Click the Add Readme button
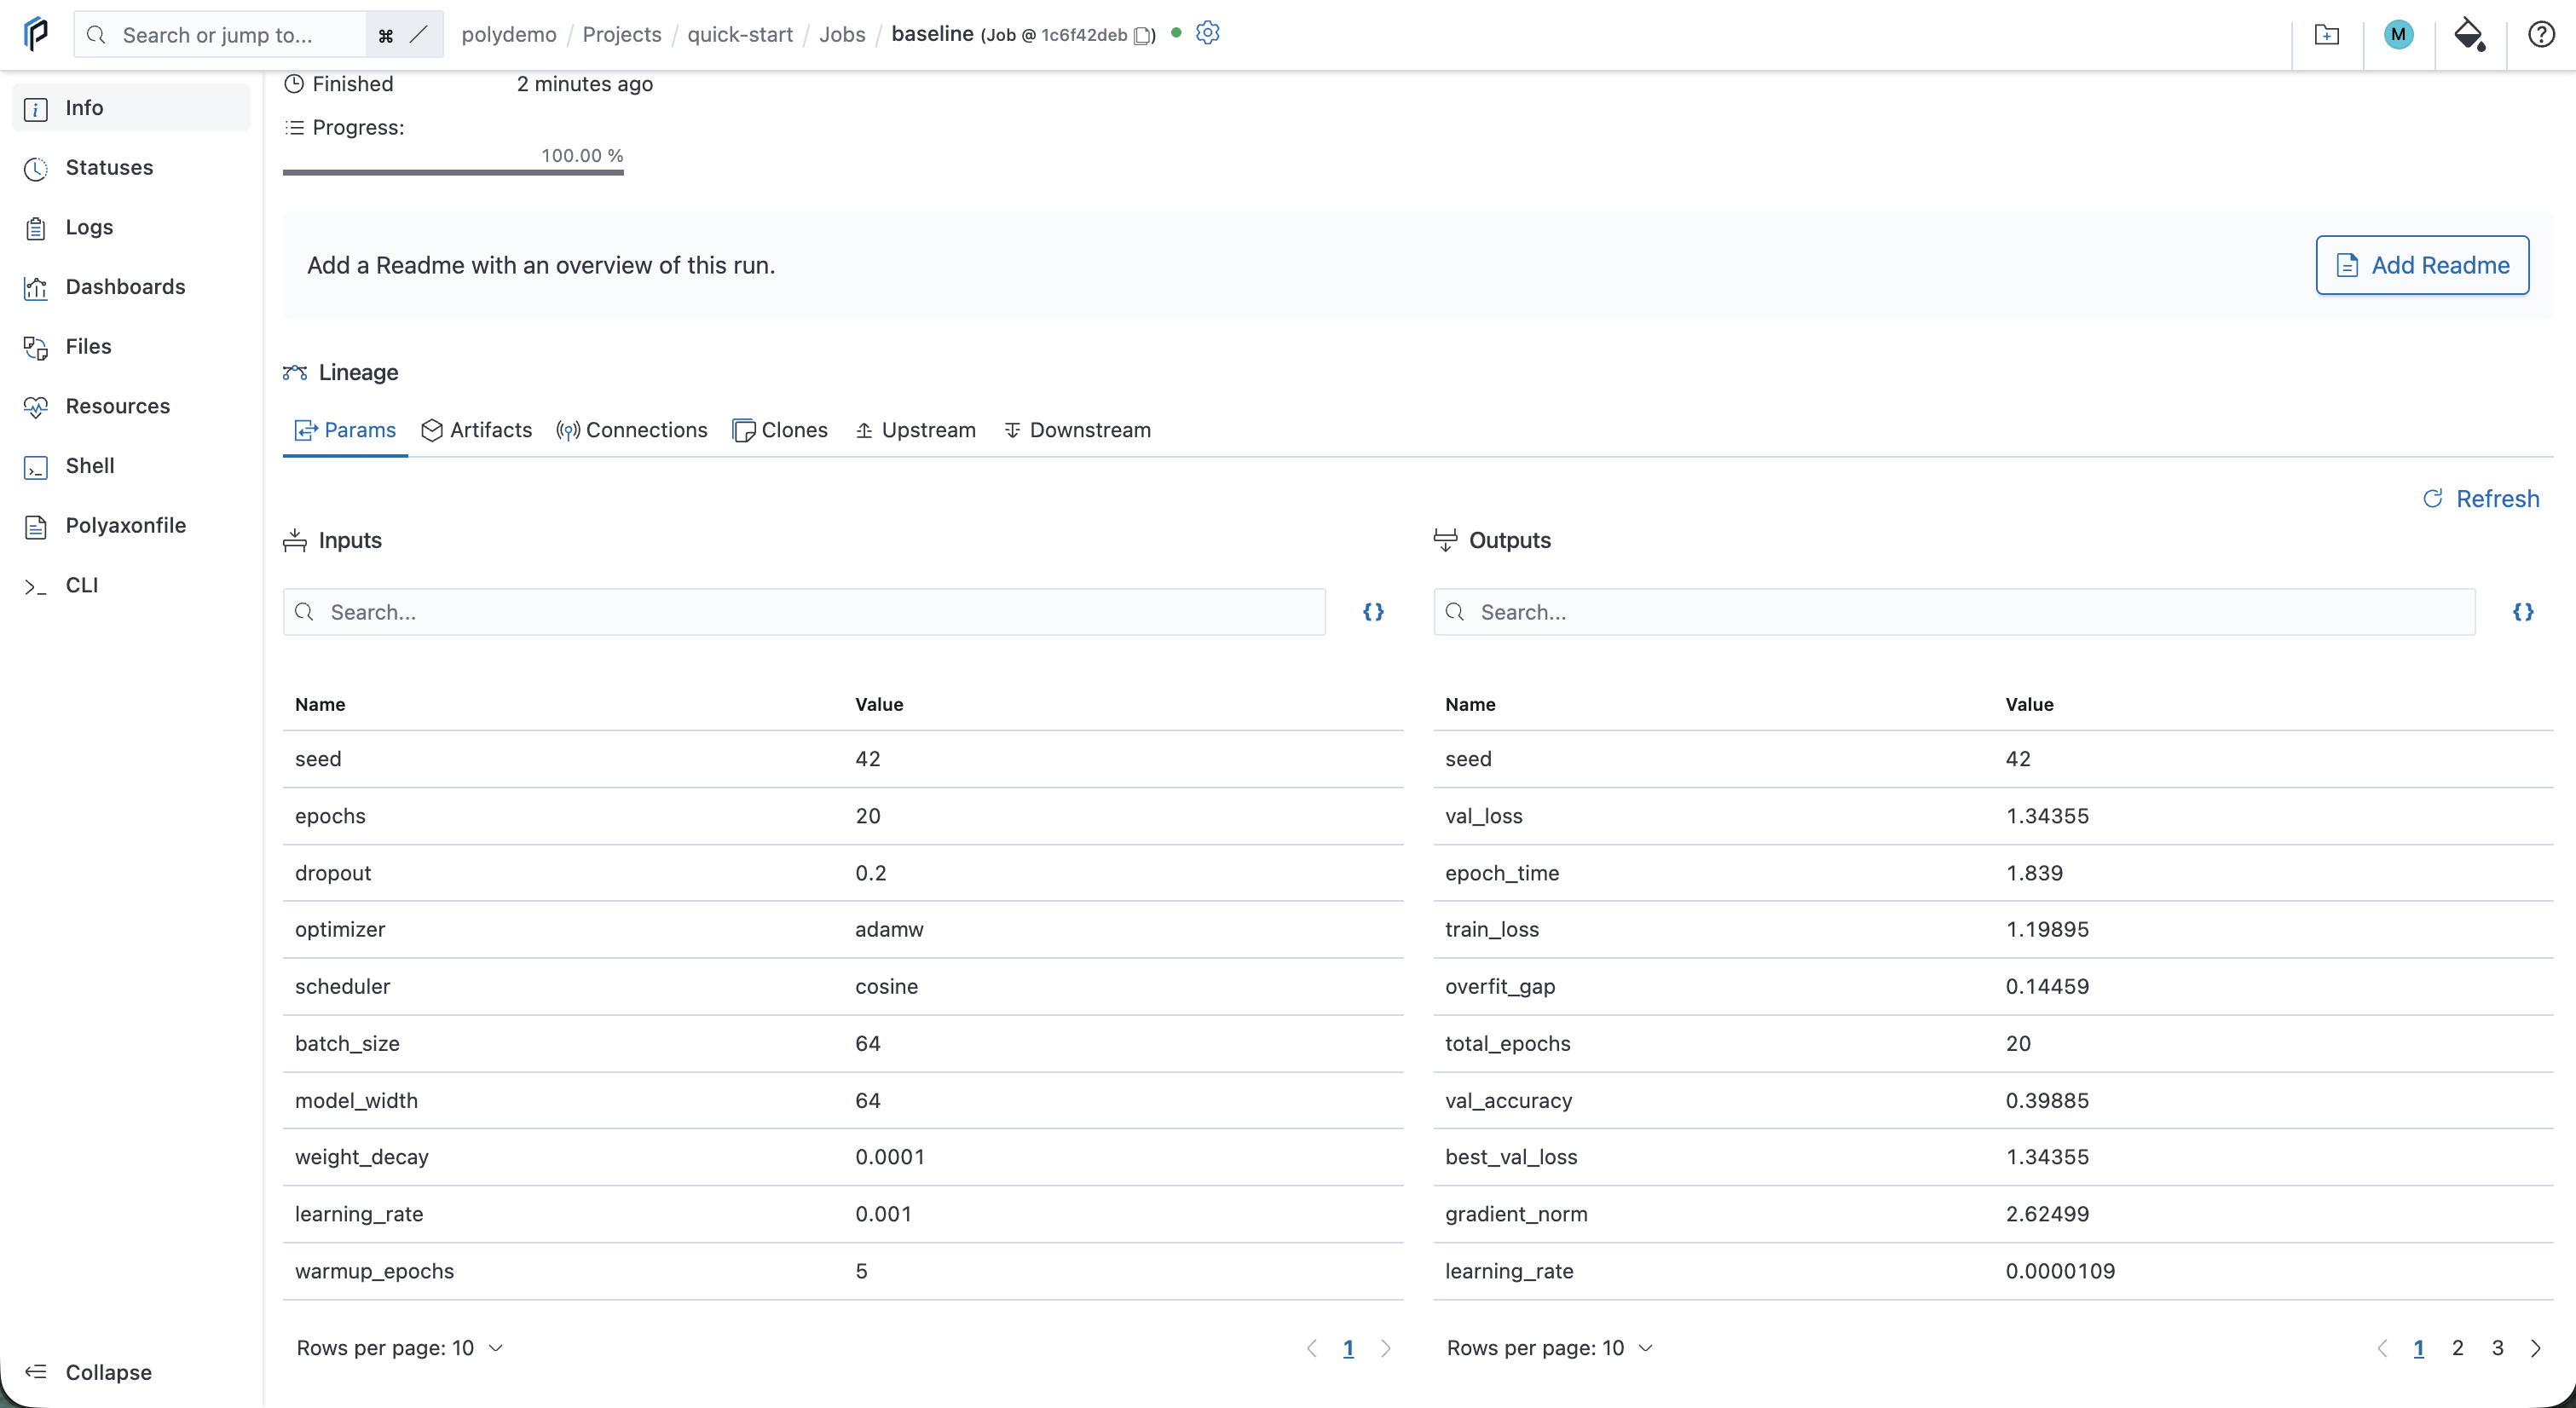Screen dimensions: 2576x1408 click(2422, 265)
